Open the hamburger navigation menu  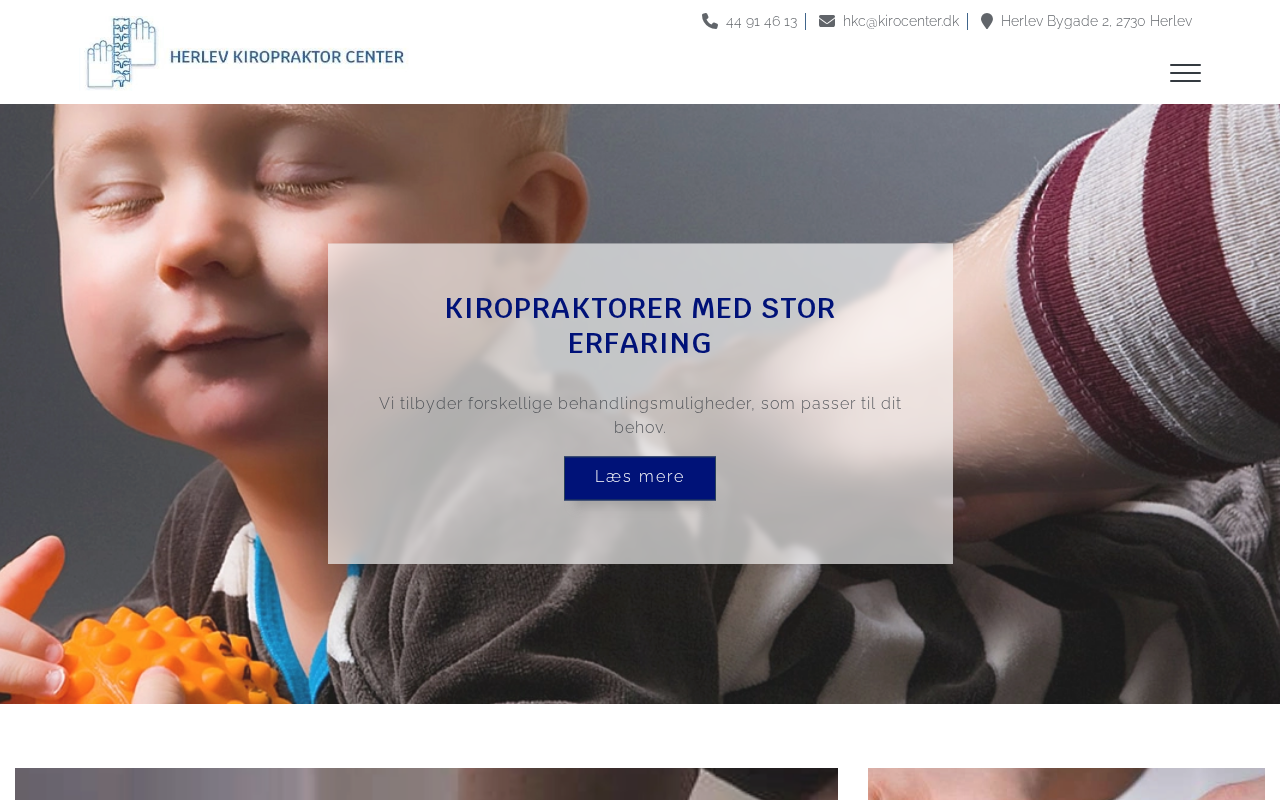(x=1185, y=73)
